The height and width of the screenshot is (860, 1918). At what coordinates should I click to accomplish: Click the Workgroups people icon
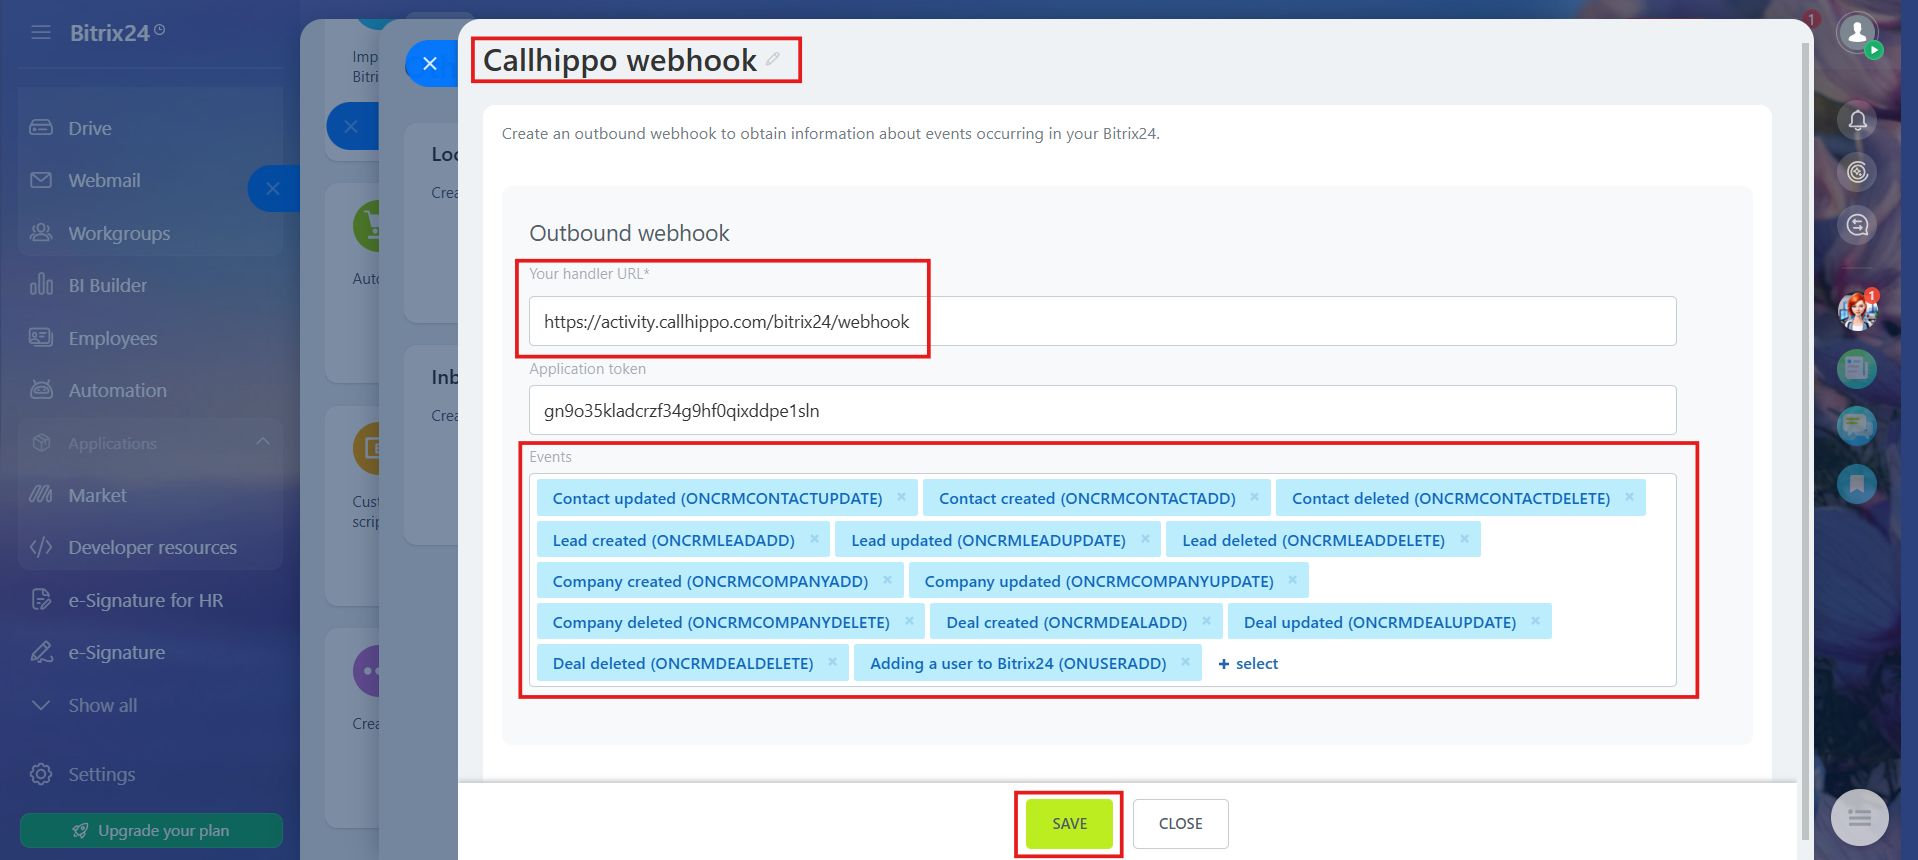(x=41, y=233)
